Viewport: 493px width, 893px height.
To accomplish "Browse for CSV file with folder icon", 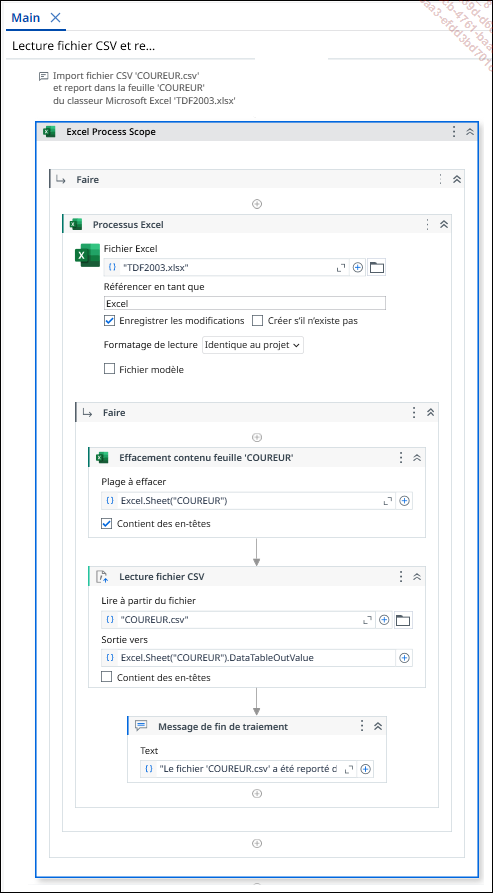I will [x=404, y=620].
